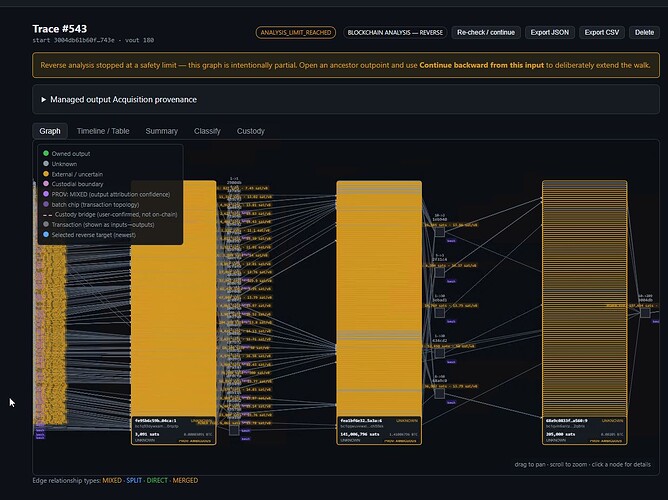Click the BLOCKCHAIN ANALYSIS — REVERSE badge

pyautogui.click(x=395, y=32)
